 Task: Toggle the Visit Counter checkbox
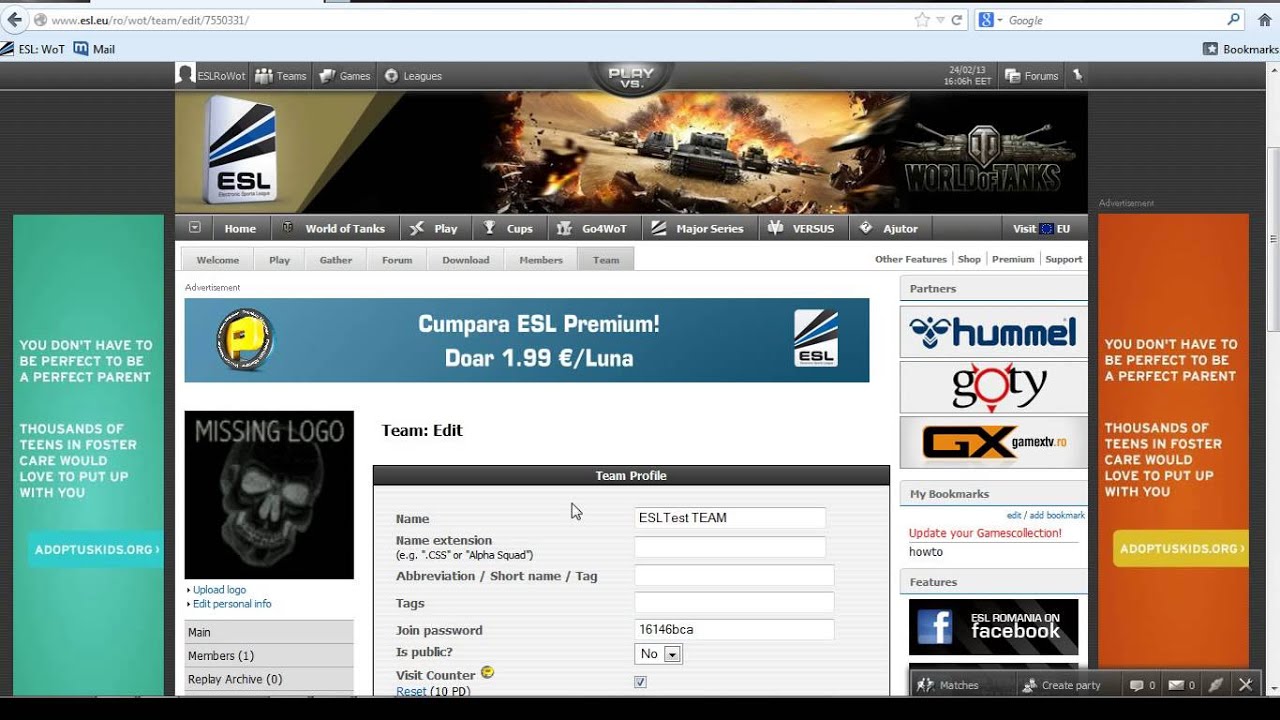[640, 682]
